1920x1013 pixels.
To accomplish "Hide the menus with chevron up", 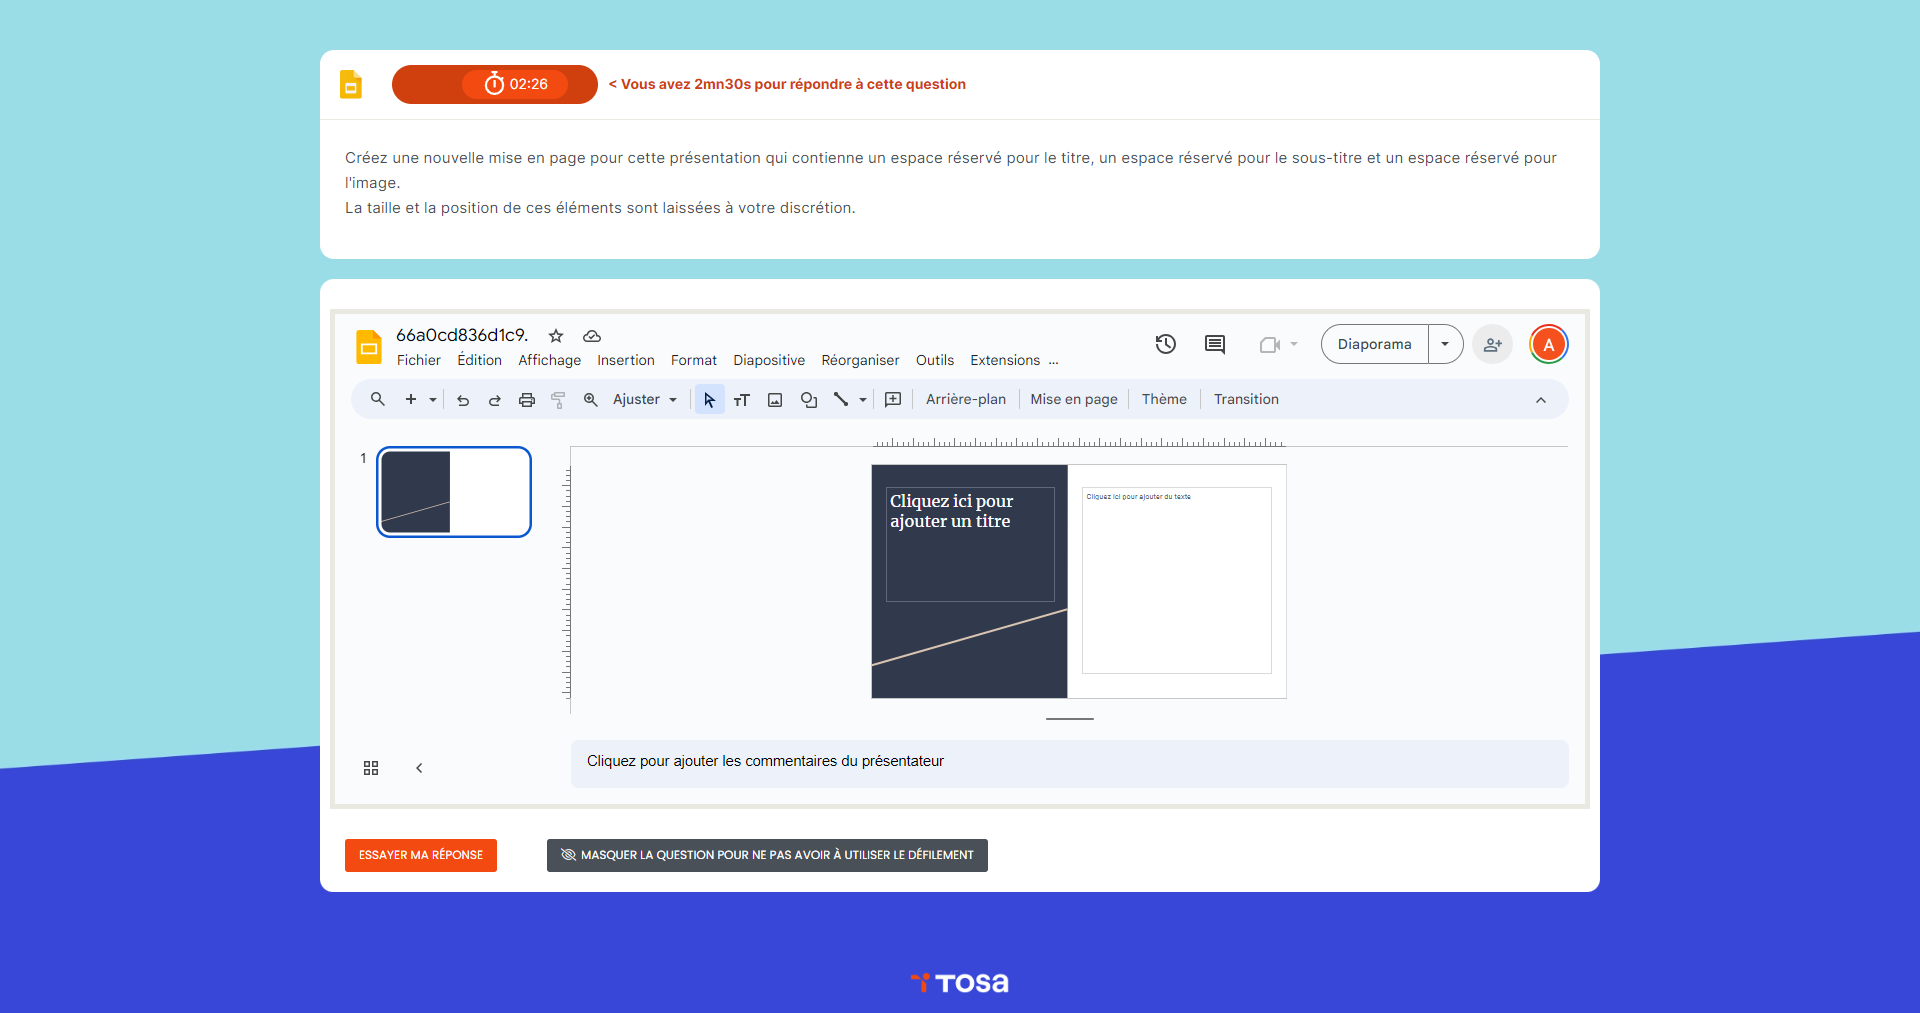I will (x=1541, y=400).
